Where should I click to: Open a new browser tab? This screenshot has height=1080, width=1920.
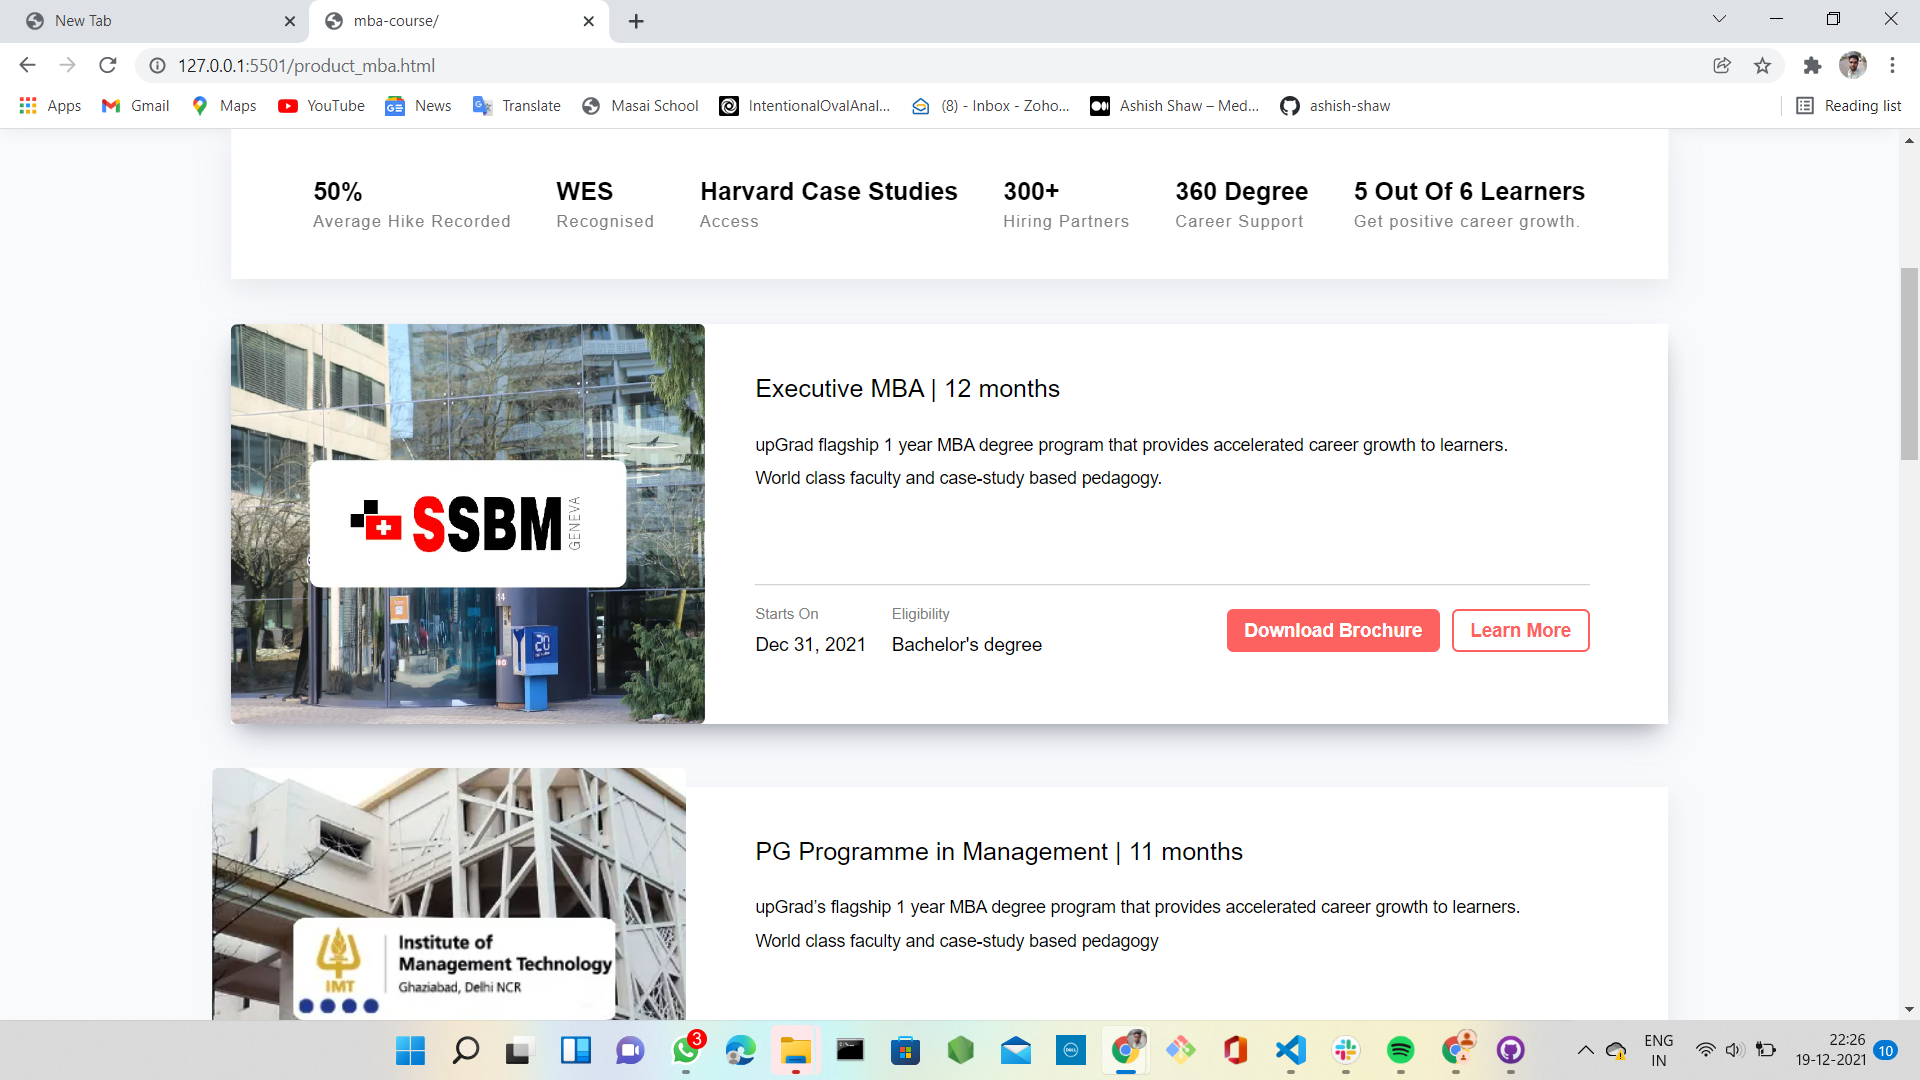click(x=636, y=21)
